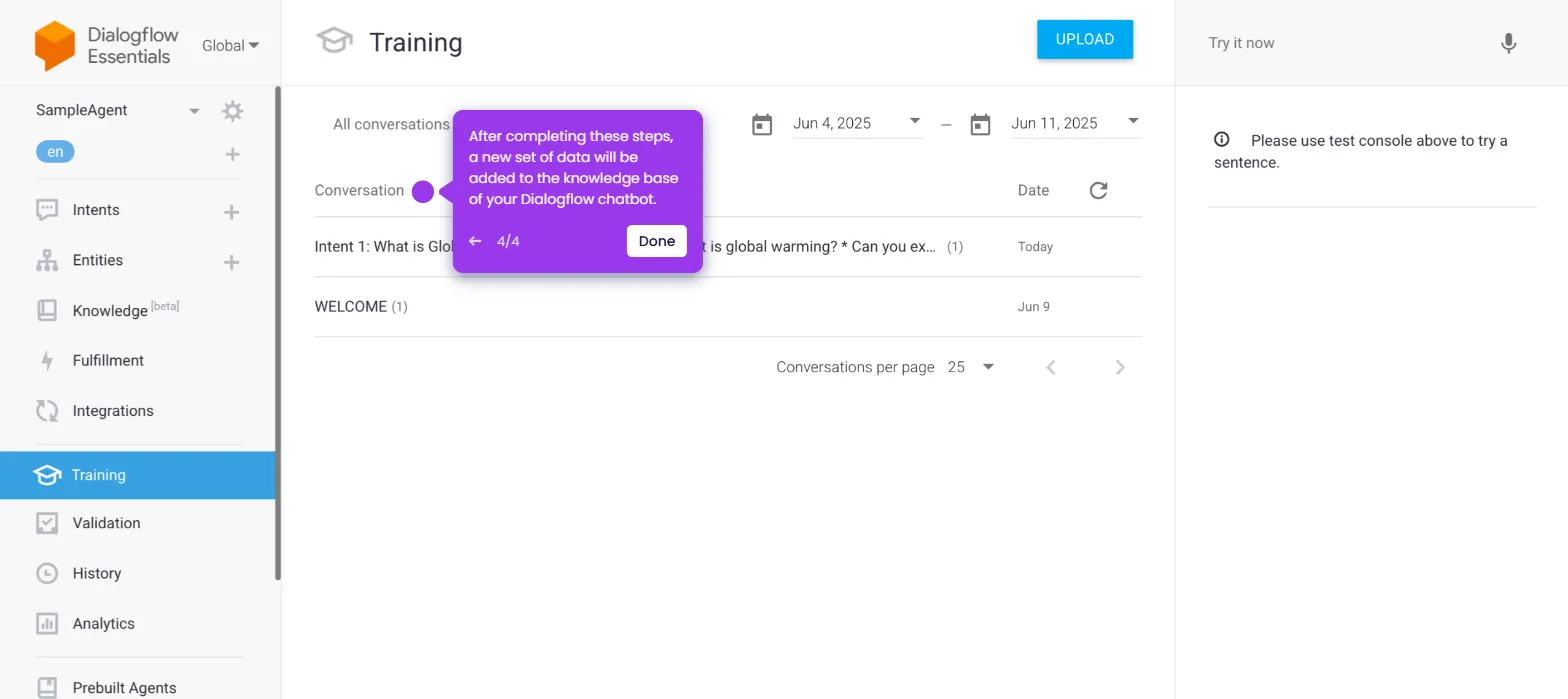Click the Training graduation cap sidebar icon
Viewport: 1568px width, 699px height.
(x=47, y=475)
